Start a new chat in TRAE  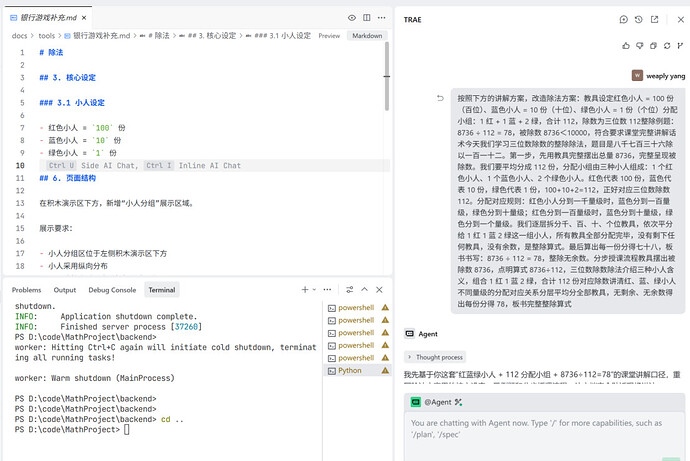624,19
